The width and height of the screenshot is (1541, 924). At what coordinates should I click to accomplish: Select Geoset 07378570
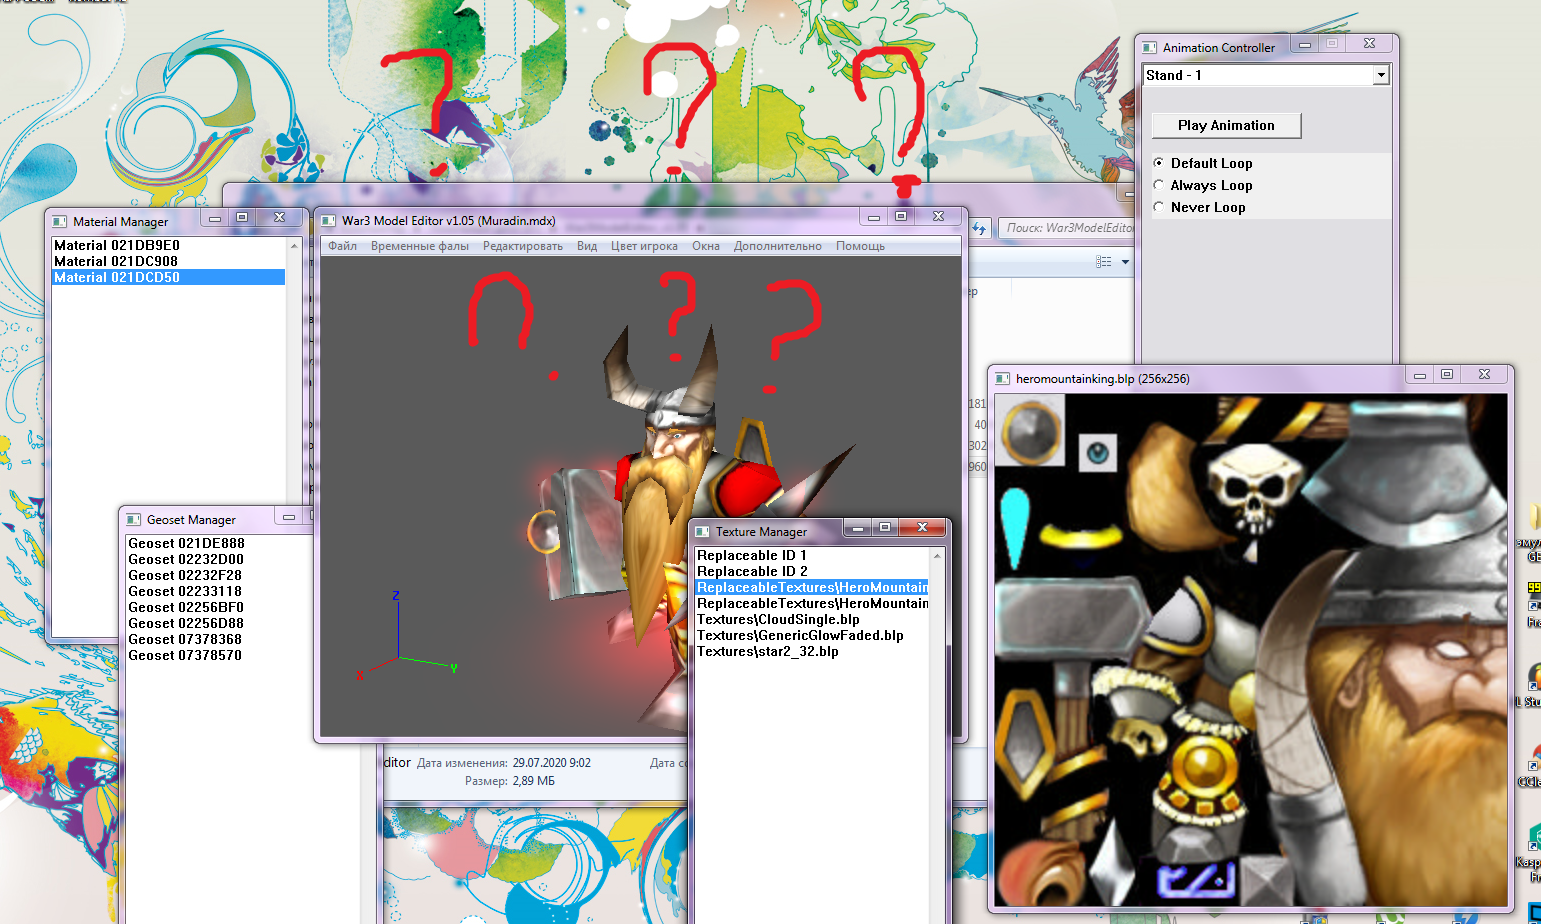coord(185,655)
